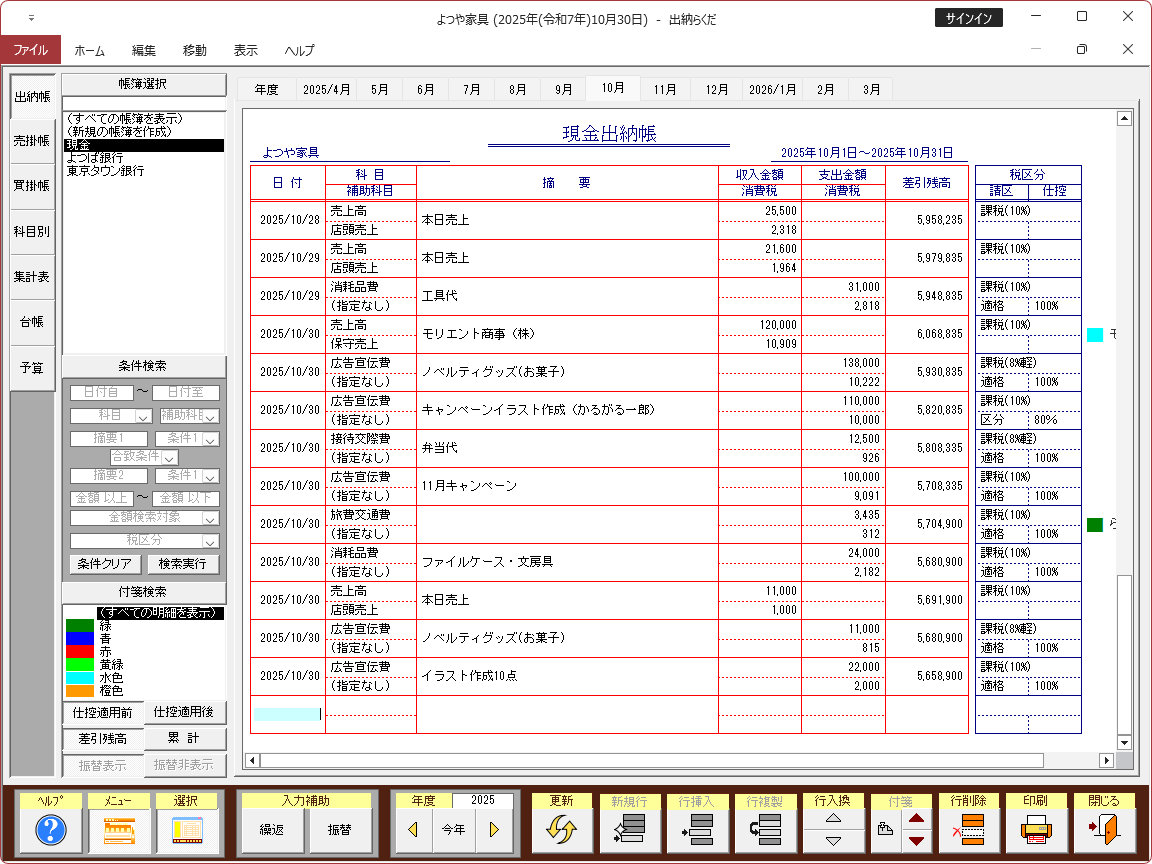Switch to the 11月 month tab
The image size is (1152, 864).
coord(665,89)
